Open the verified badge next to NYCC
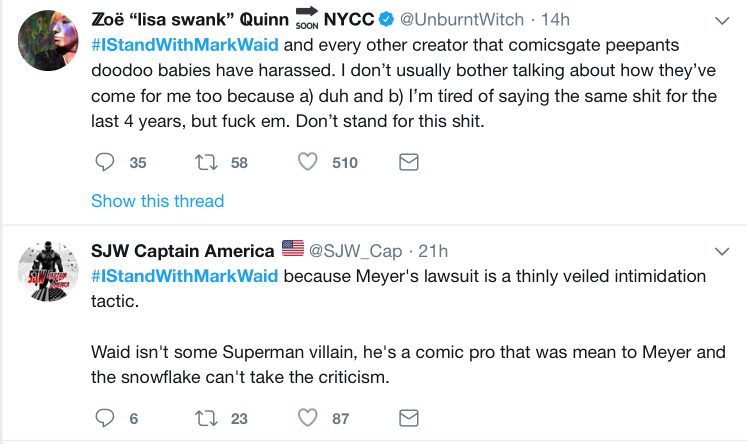This screenshot has height=444, width=747. (x=386, y=20)
